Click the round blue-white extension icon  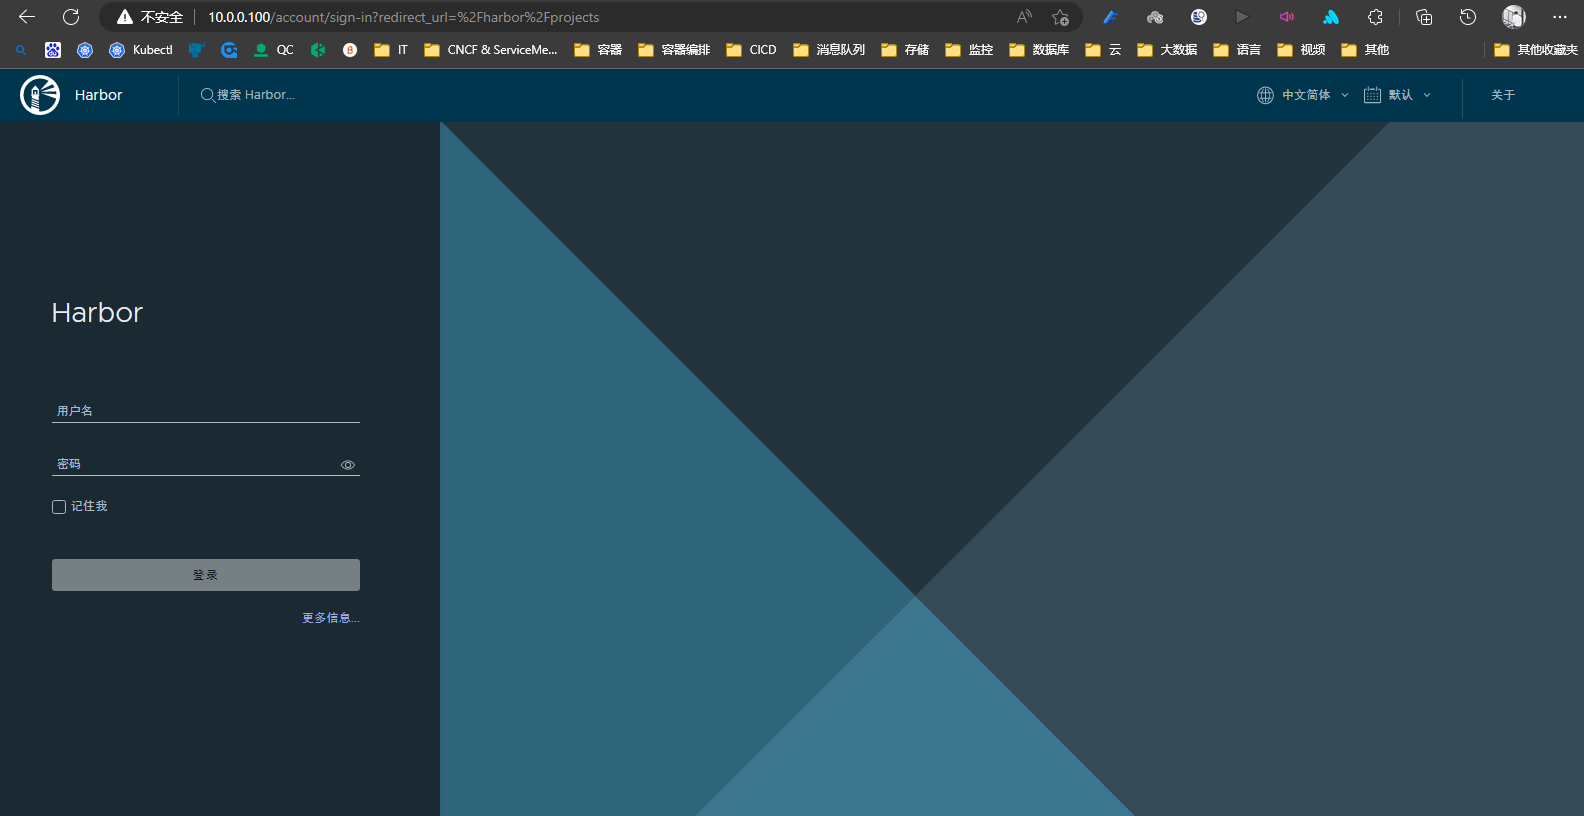[1199, 17]
